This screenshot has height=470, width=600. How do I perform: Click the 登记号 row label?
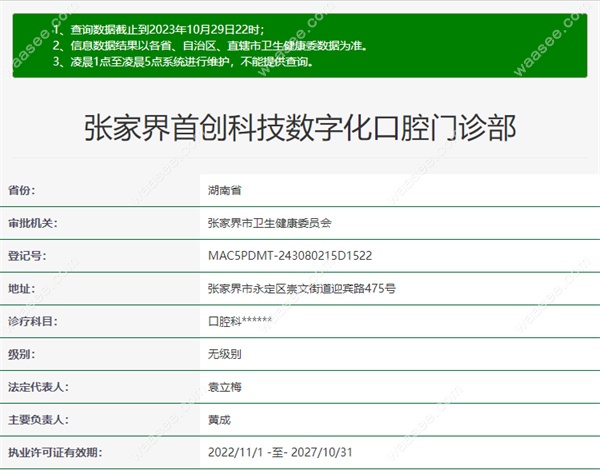click(x=28, y=256)
